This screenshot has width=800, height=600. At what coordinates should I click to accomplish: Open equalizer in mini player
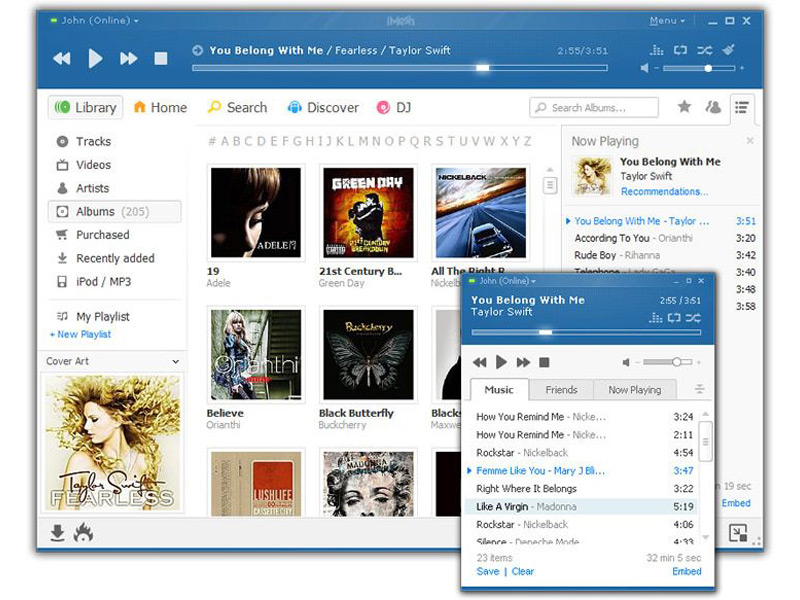[x=656, y=318]
